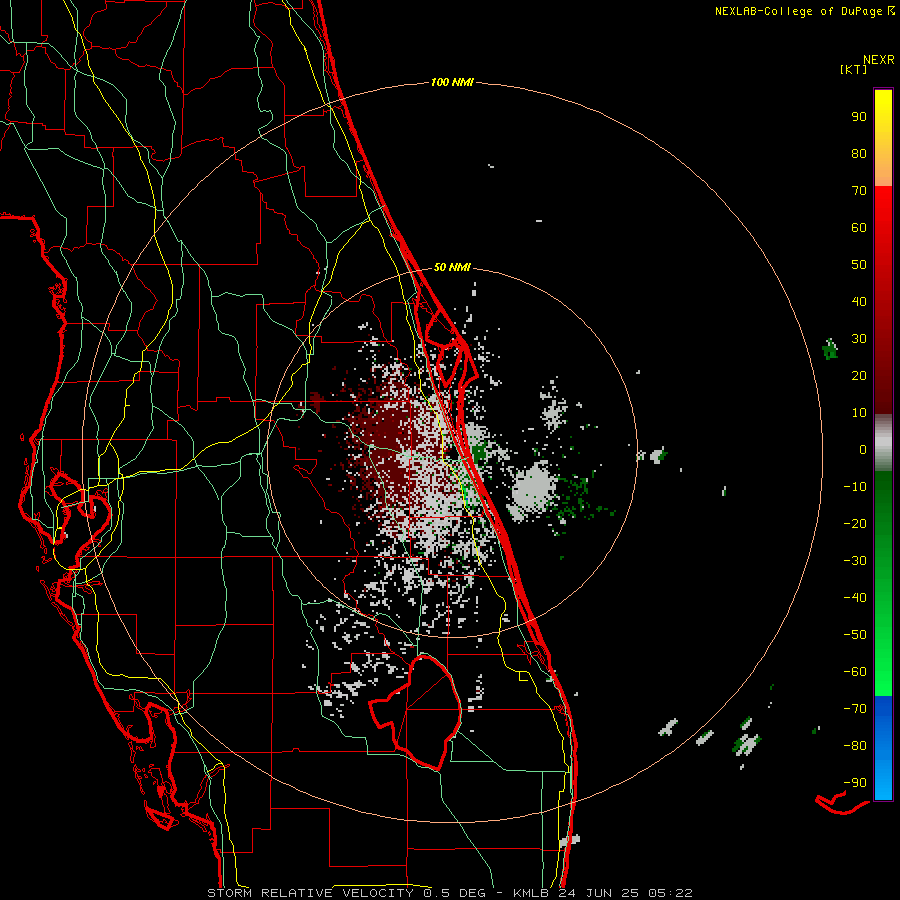The width and height of the screenshot is (900, 900).
Task: Click the 40 value on velocity scale
Action: pyautogui.click(x=859, y=301)
